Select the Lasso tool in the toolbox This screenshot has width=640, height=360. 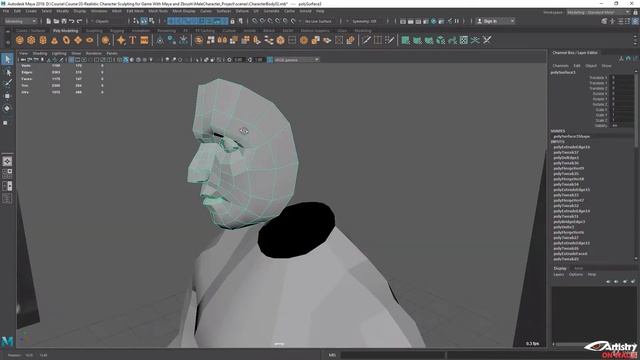[7, 72]
